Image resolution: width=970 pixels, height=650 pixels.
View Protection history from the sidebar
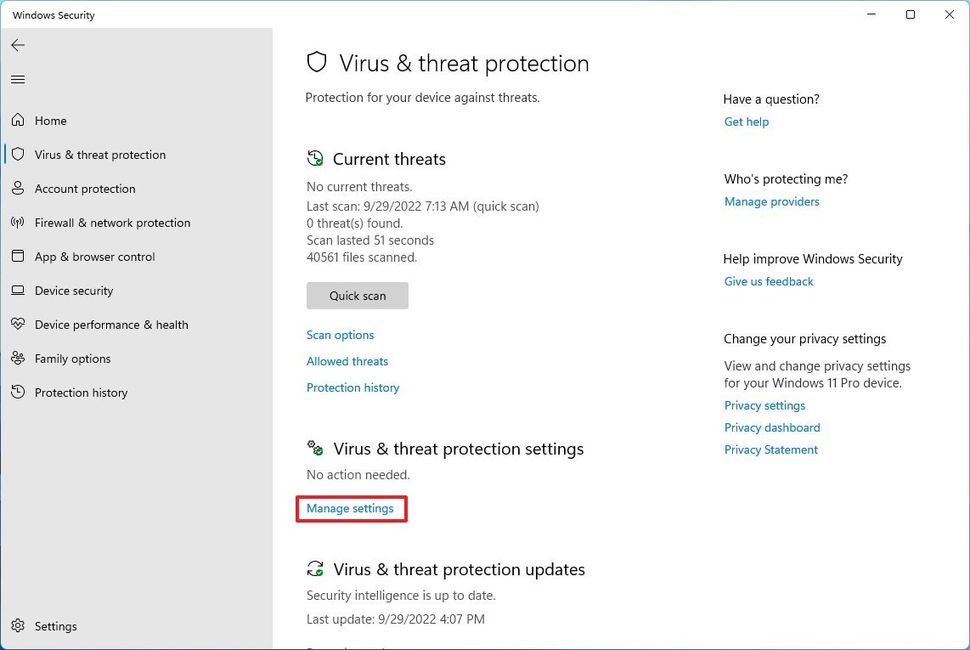pos(80,392)
